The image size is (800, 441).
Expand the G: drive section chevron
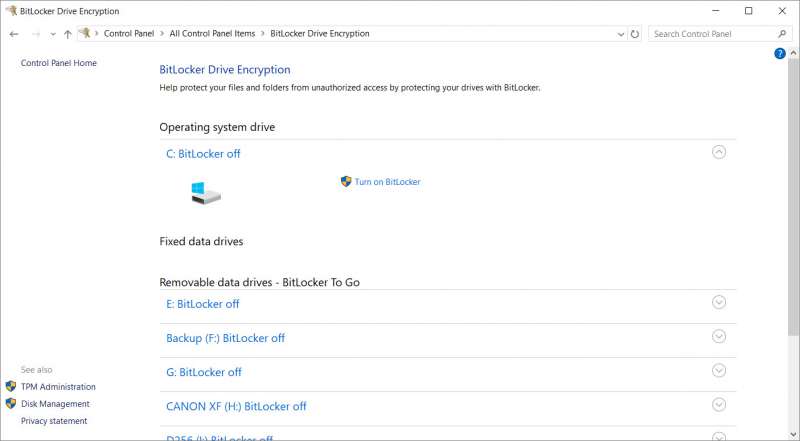click(719, 371)
